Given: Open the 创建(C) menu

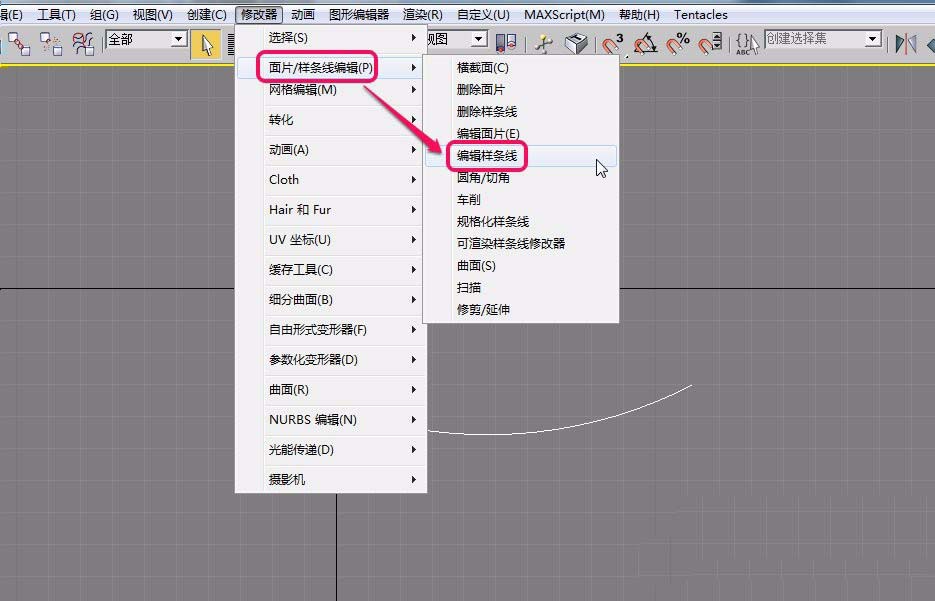Looking at the screenshot, I should point(206,14).
